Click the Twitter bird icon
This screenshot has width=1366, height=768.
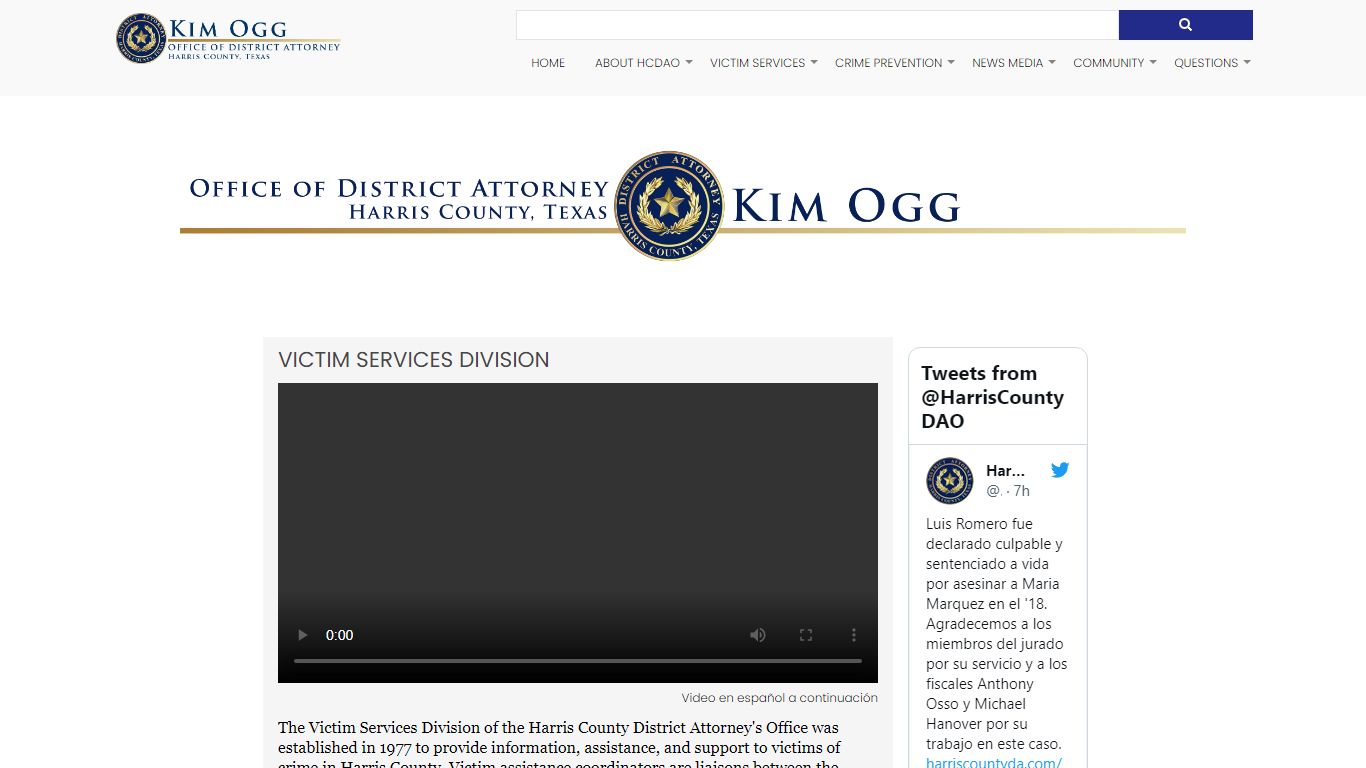pyautogui.click(x=1060, y=470)
